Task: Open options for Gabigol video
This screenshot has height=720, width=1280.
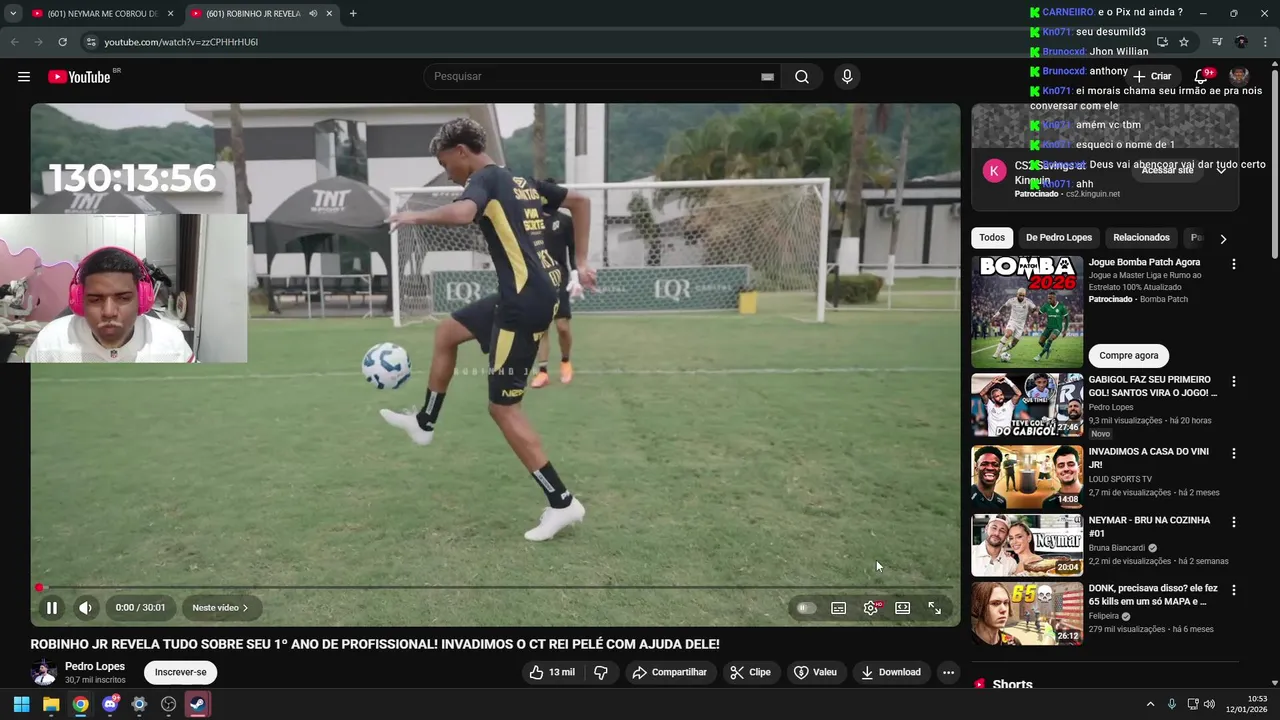Action: click(x=1233, y=381)
